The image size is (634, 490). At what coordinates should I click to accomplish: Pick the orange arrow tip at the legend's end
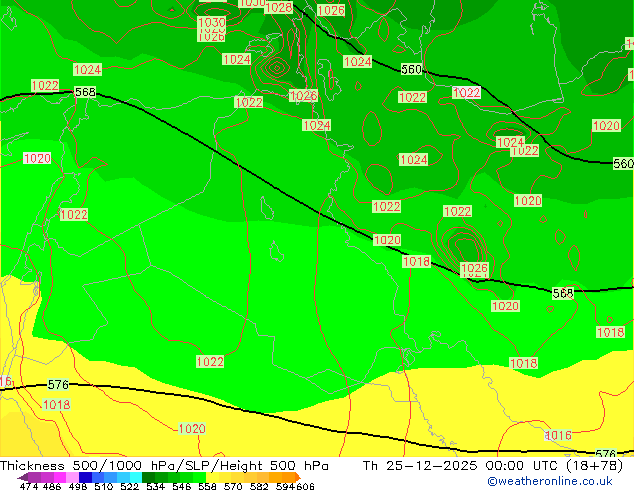point(298,477)
